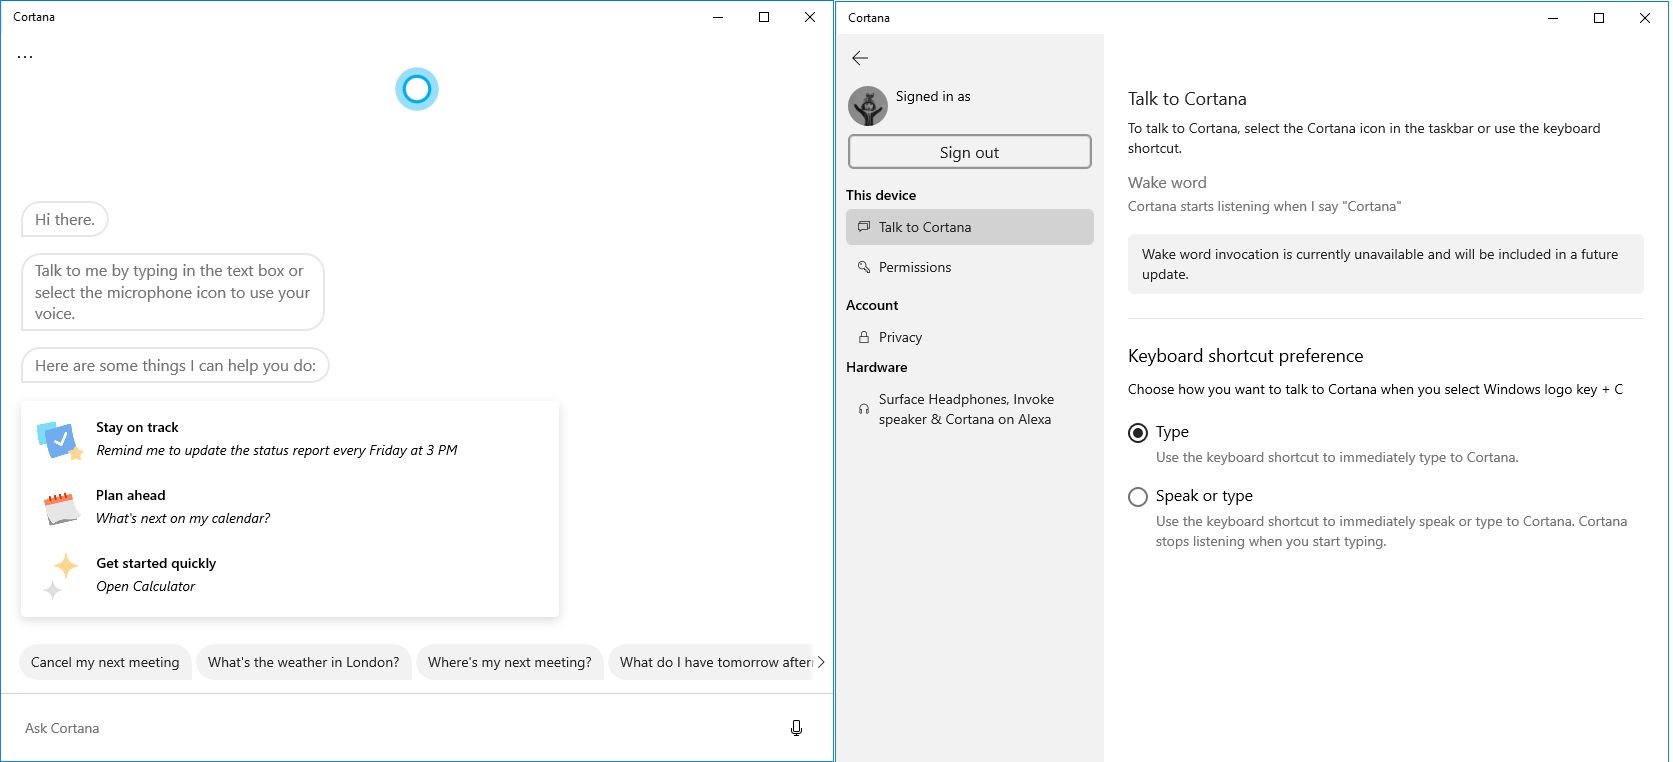Go back using the arrow in settings

pyautogui.click(x=860, y=58)
